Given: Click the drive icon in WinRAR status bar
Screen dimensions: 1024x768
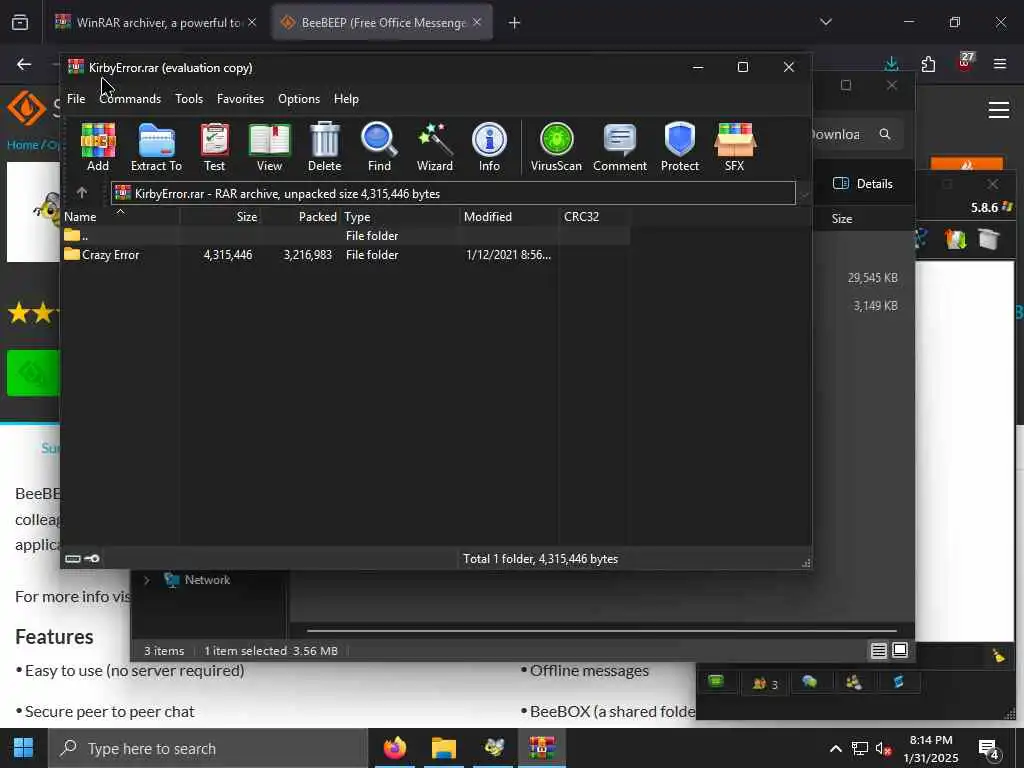Looking at the screenshot, I should point(73,558).
